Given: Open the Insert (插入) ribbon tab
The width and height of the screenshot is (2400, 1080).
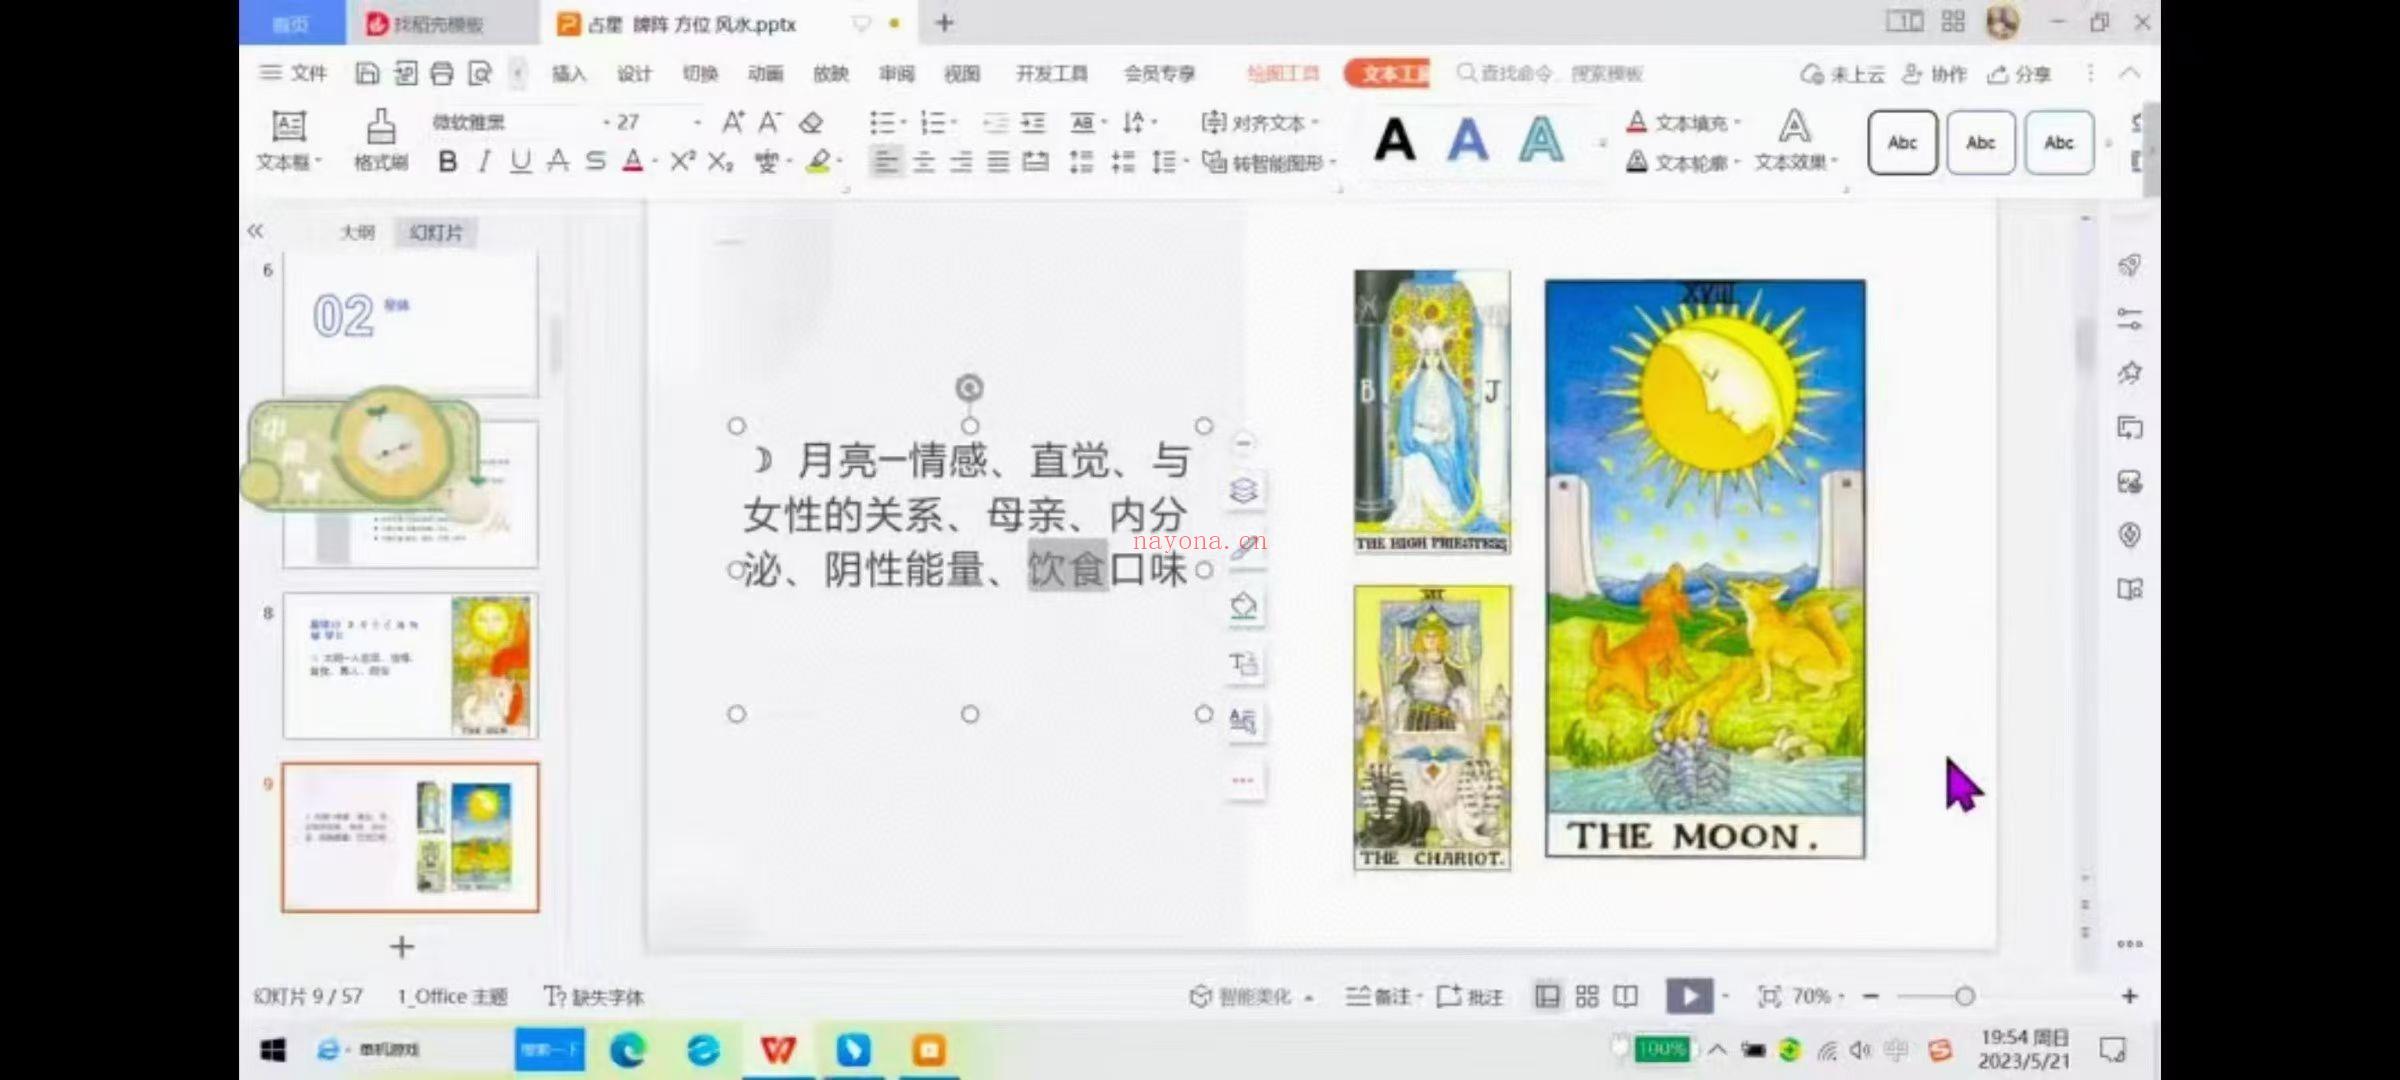Looking at the screenshot, I should pyautogui.click(x=568, y=74).
